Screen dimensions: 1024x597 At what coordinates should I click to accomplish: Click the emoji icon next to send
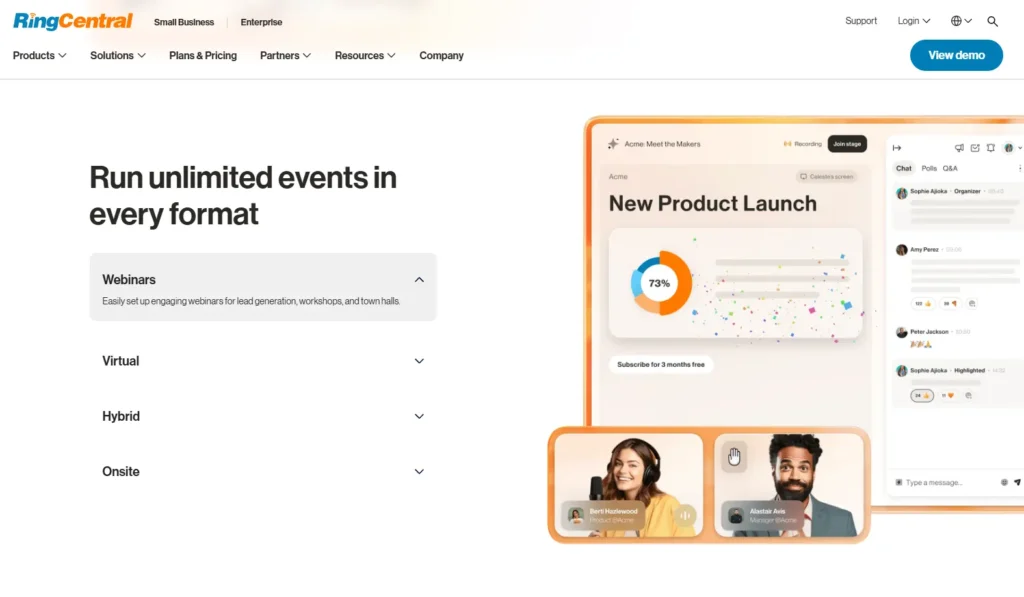point(1004,483)
